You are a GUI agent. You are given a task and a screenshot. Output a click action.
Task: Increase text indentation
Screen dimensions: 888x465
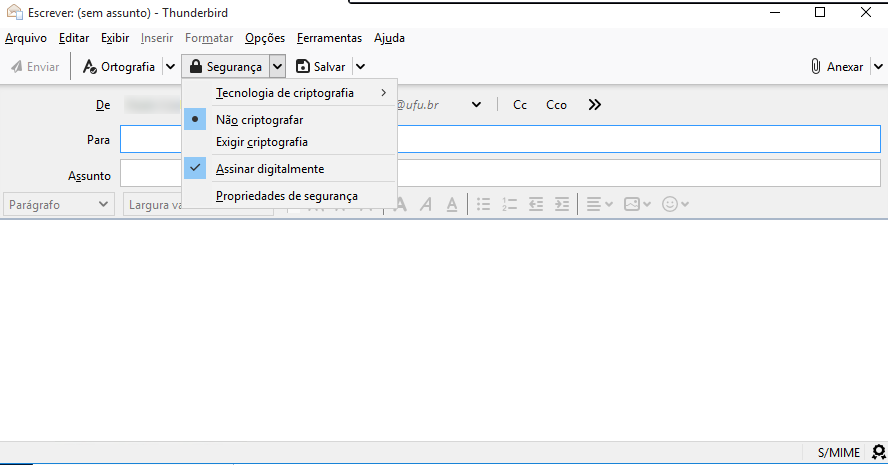[x=562, y=204]
